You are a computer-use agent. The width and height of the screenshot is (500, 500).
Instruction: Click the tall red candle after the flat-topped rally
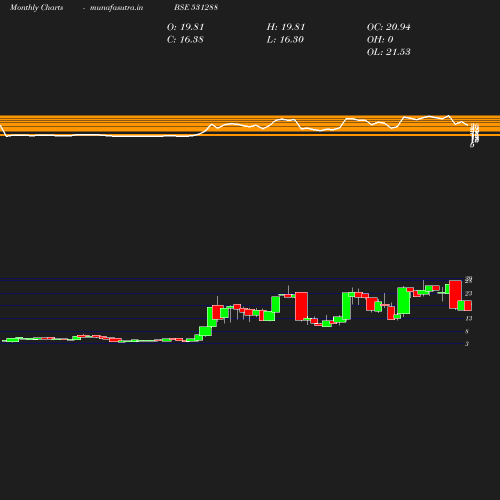(301, 306)
